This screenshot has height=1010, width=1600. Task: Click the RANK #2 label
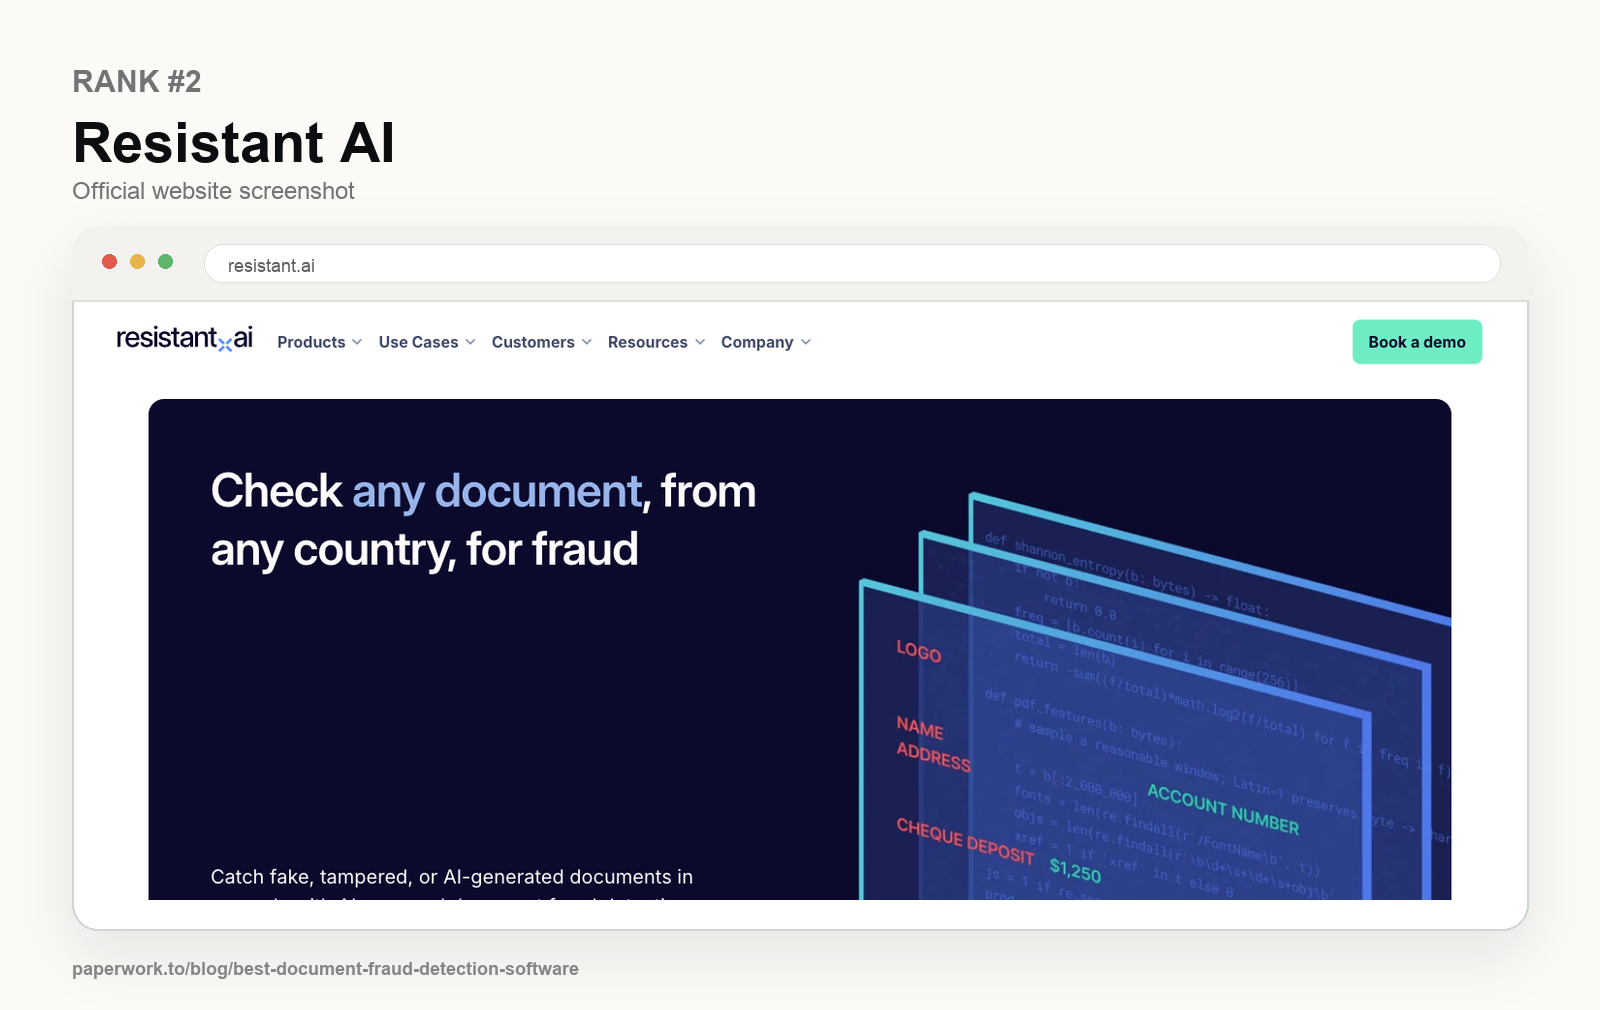pyautogui.click(x=137, y=81)
